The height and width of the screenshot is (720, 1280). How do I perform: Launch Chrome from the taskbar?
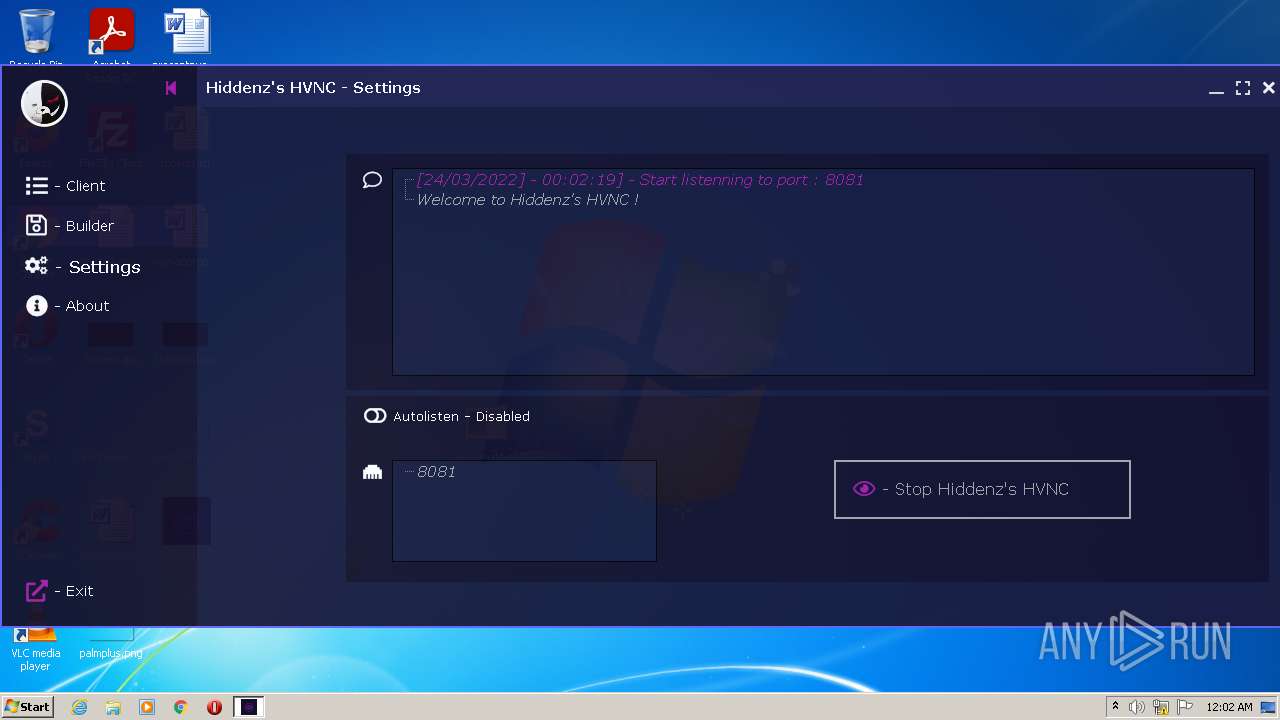(x=181, y=707)
